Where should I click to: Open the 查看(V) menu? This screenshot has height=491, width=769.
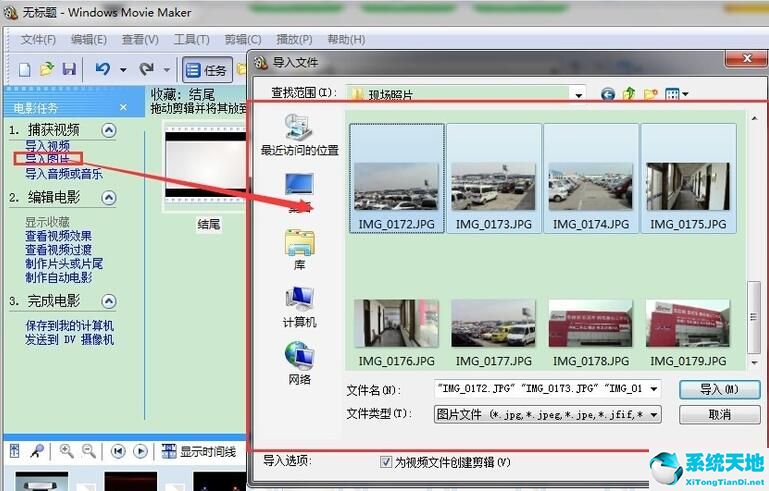point(140,40)
